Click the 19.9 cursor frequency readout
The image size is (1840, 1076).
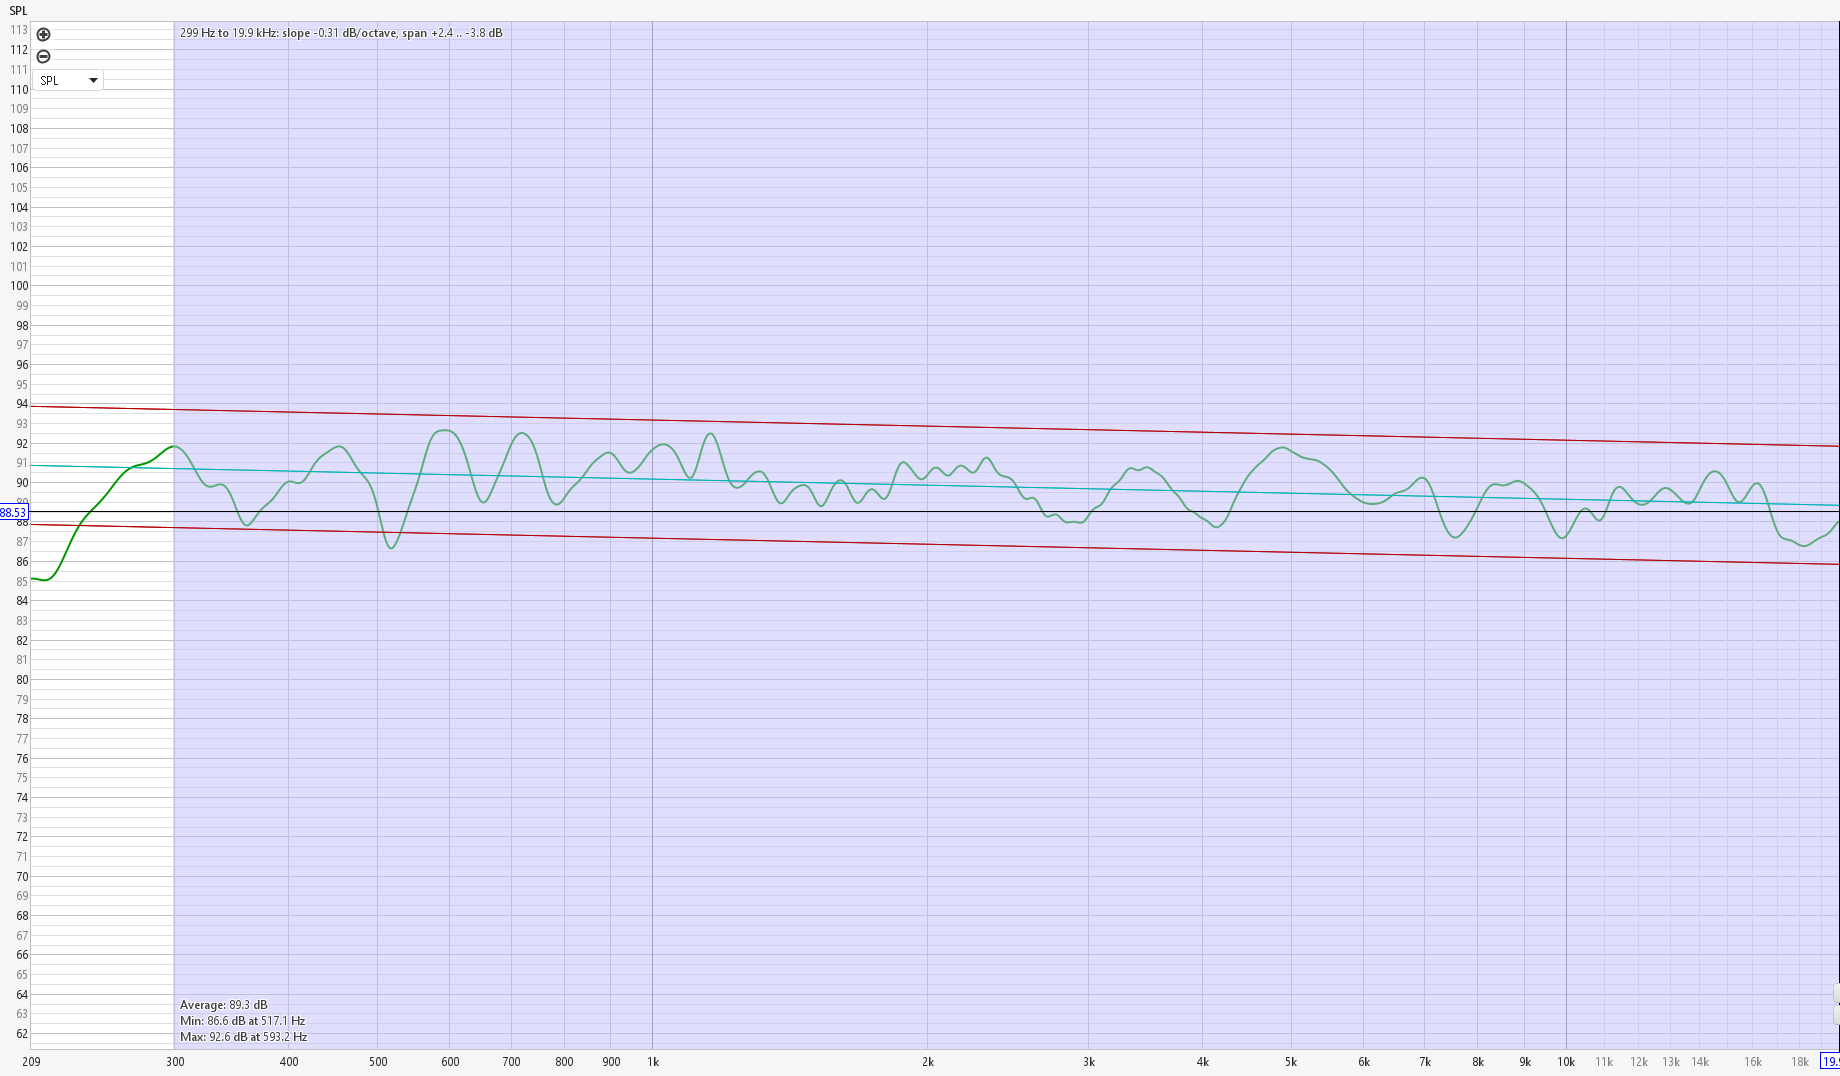click(1830, 1061)
